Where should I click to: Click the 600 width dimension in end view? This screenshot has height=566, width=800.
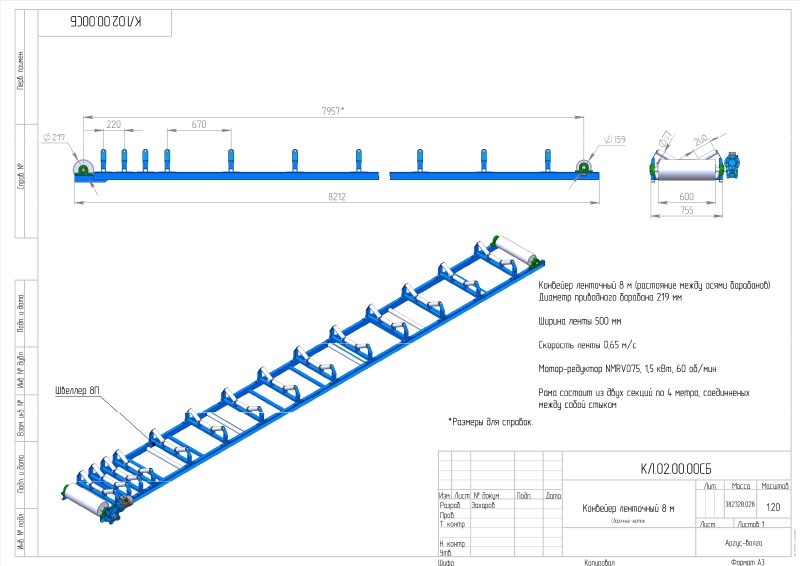[x=687, y=196]
